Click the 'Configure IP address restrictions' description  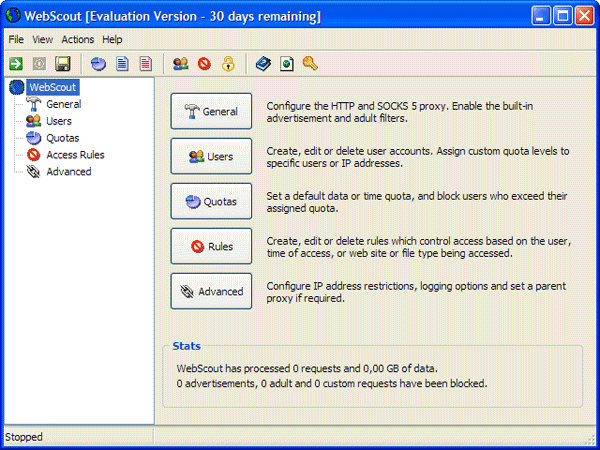(x=416, y=292)
